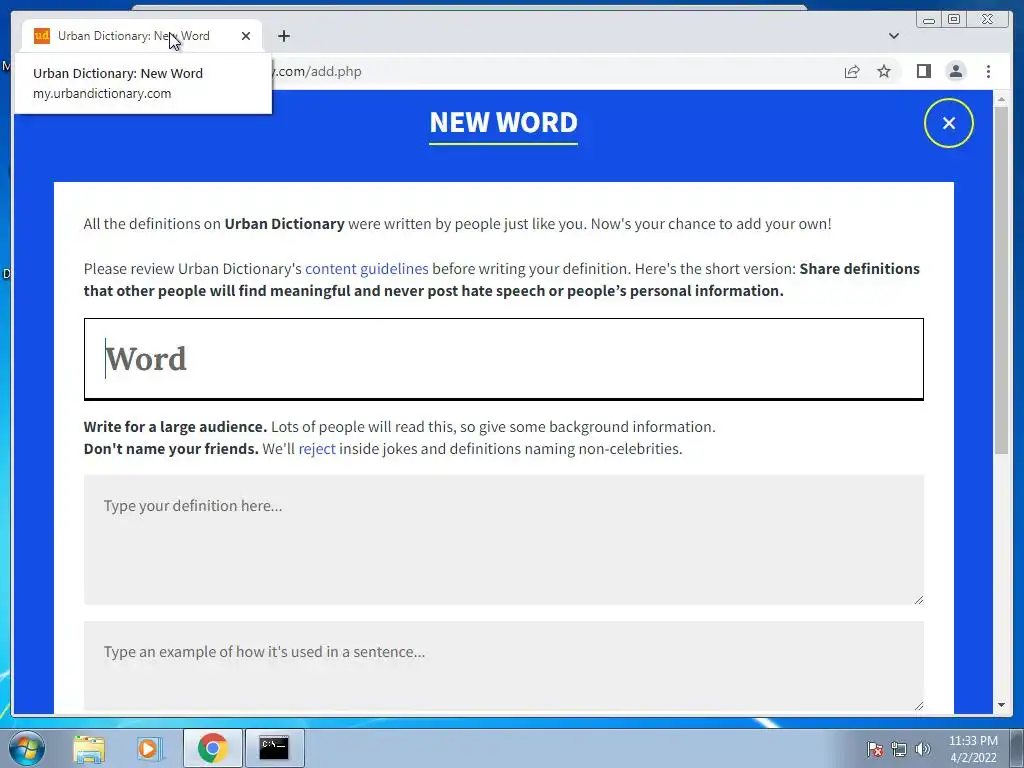Image resolution: width=1024 pixels, height=768 pixels.
Task: Click the page scroll down arrow
Action: pyautogui.click(x=1001, y=705)
